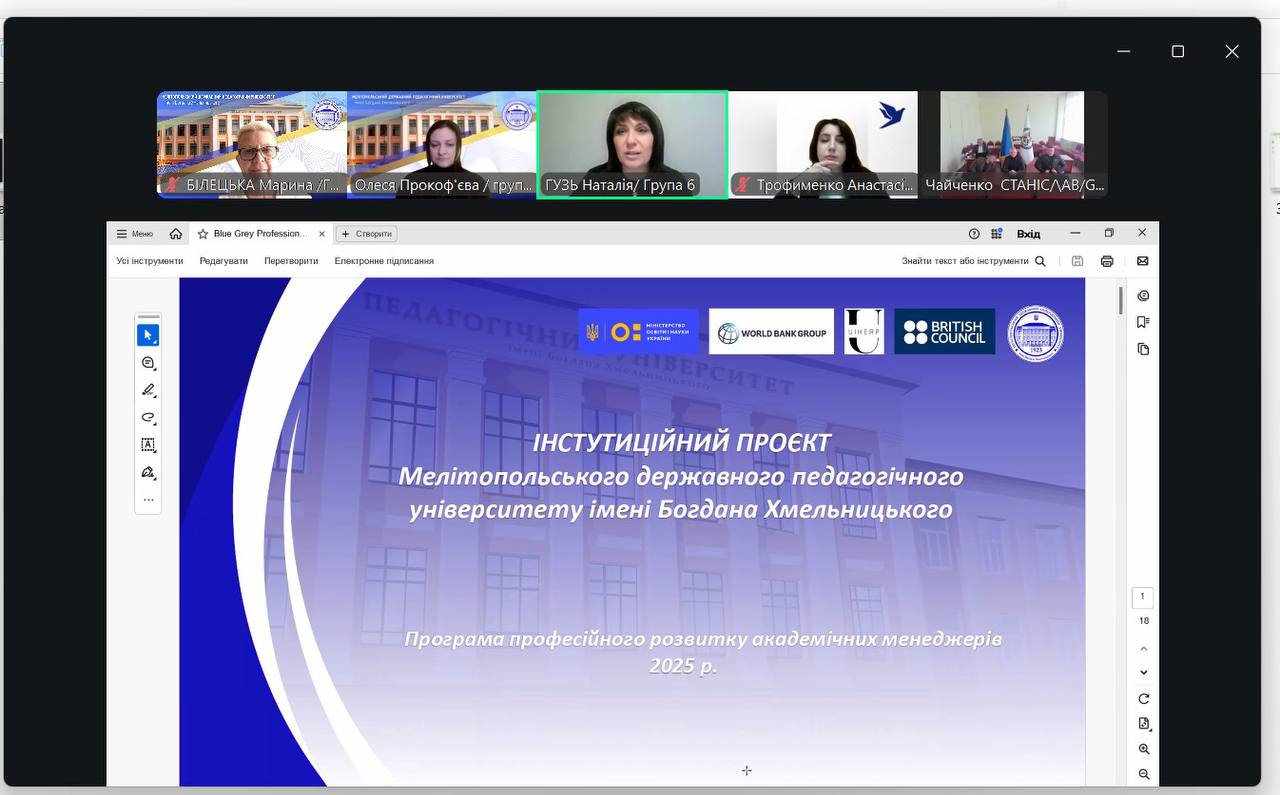1280x795 pixels.
Task: Go to next page with down chevron
Action: click(1144, 673)
